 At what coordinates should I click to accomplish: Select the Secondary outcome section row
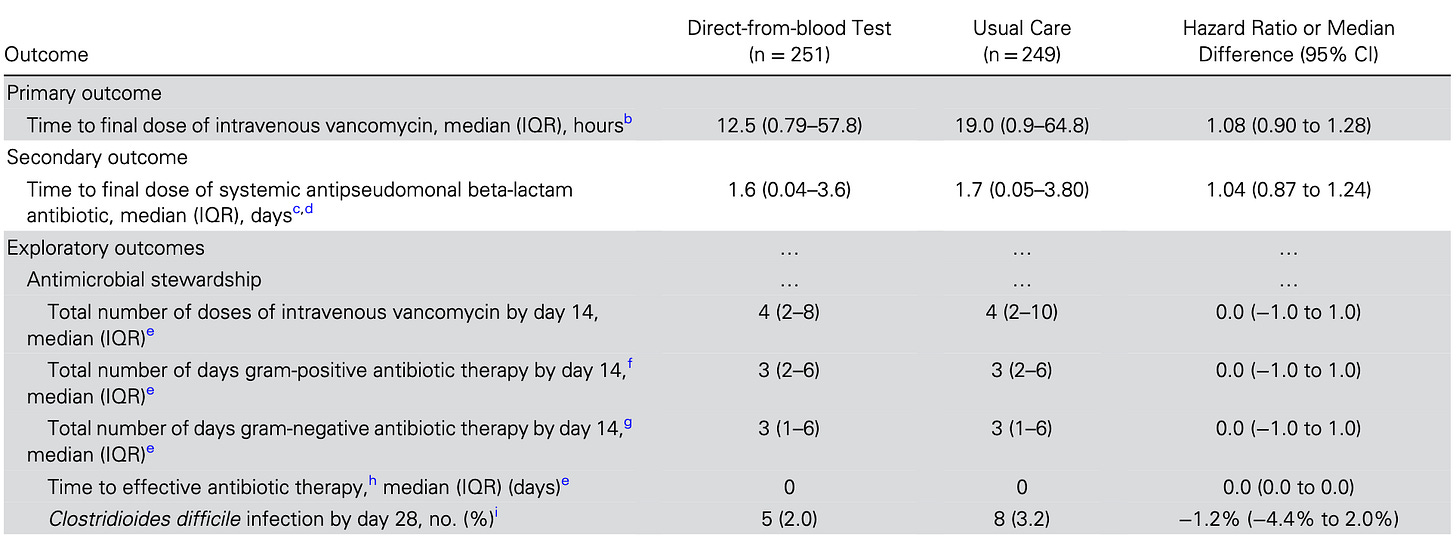pyautogui.click(x=727, y=157)
